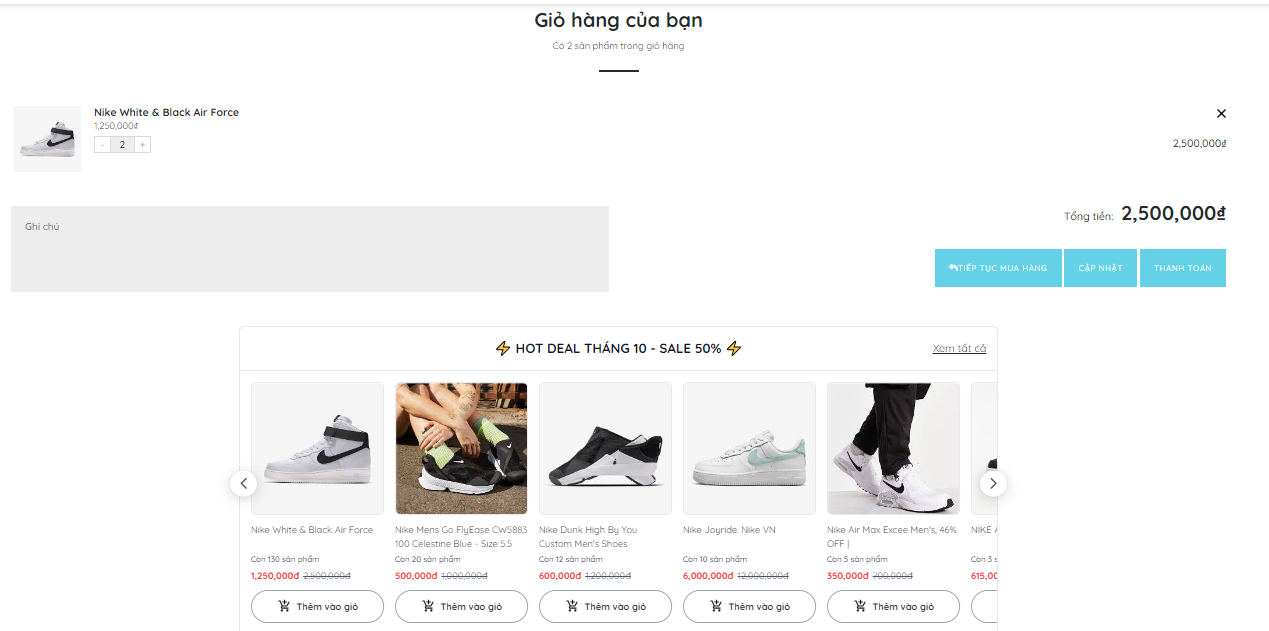Click the Cập nhật cart button
Image resolution: width=1269 pixels, height=631 pixels.
(1100, 268)
